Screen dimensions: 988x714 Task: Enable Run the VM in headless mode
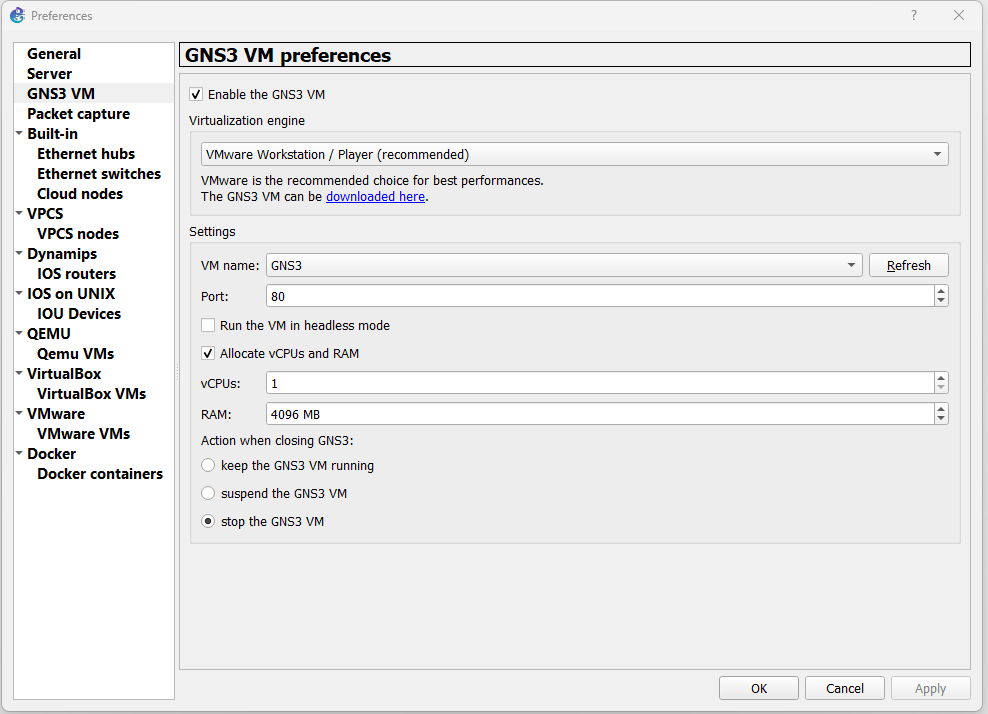click(208, 325)
